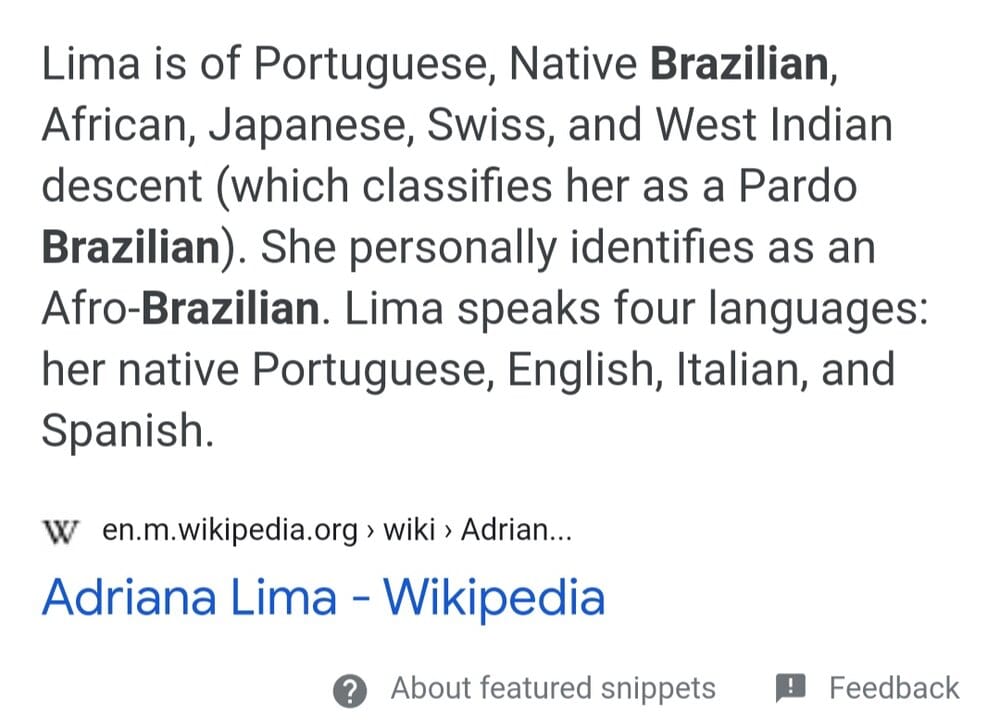The width and height of the screenshot is (1000, 725).
Task: Click "Spanish." on the snippet's last line
Action: pos(128,431)
